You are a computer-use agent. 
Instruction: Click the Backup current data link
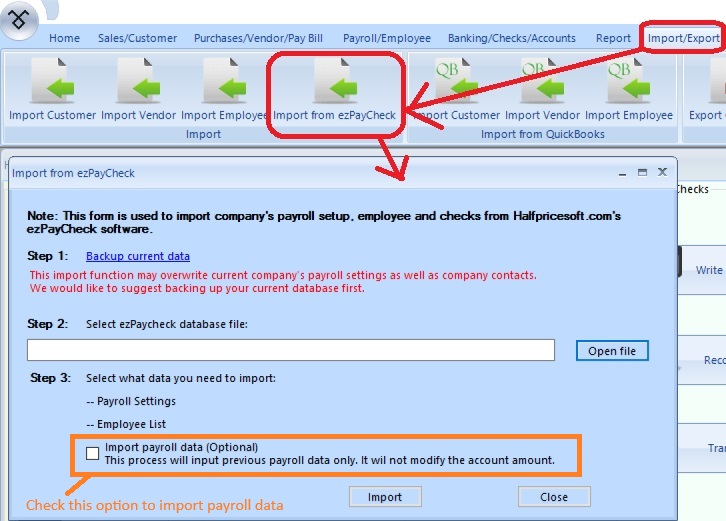coord(138,256)
